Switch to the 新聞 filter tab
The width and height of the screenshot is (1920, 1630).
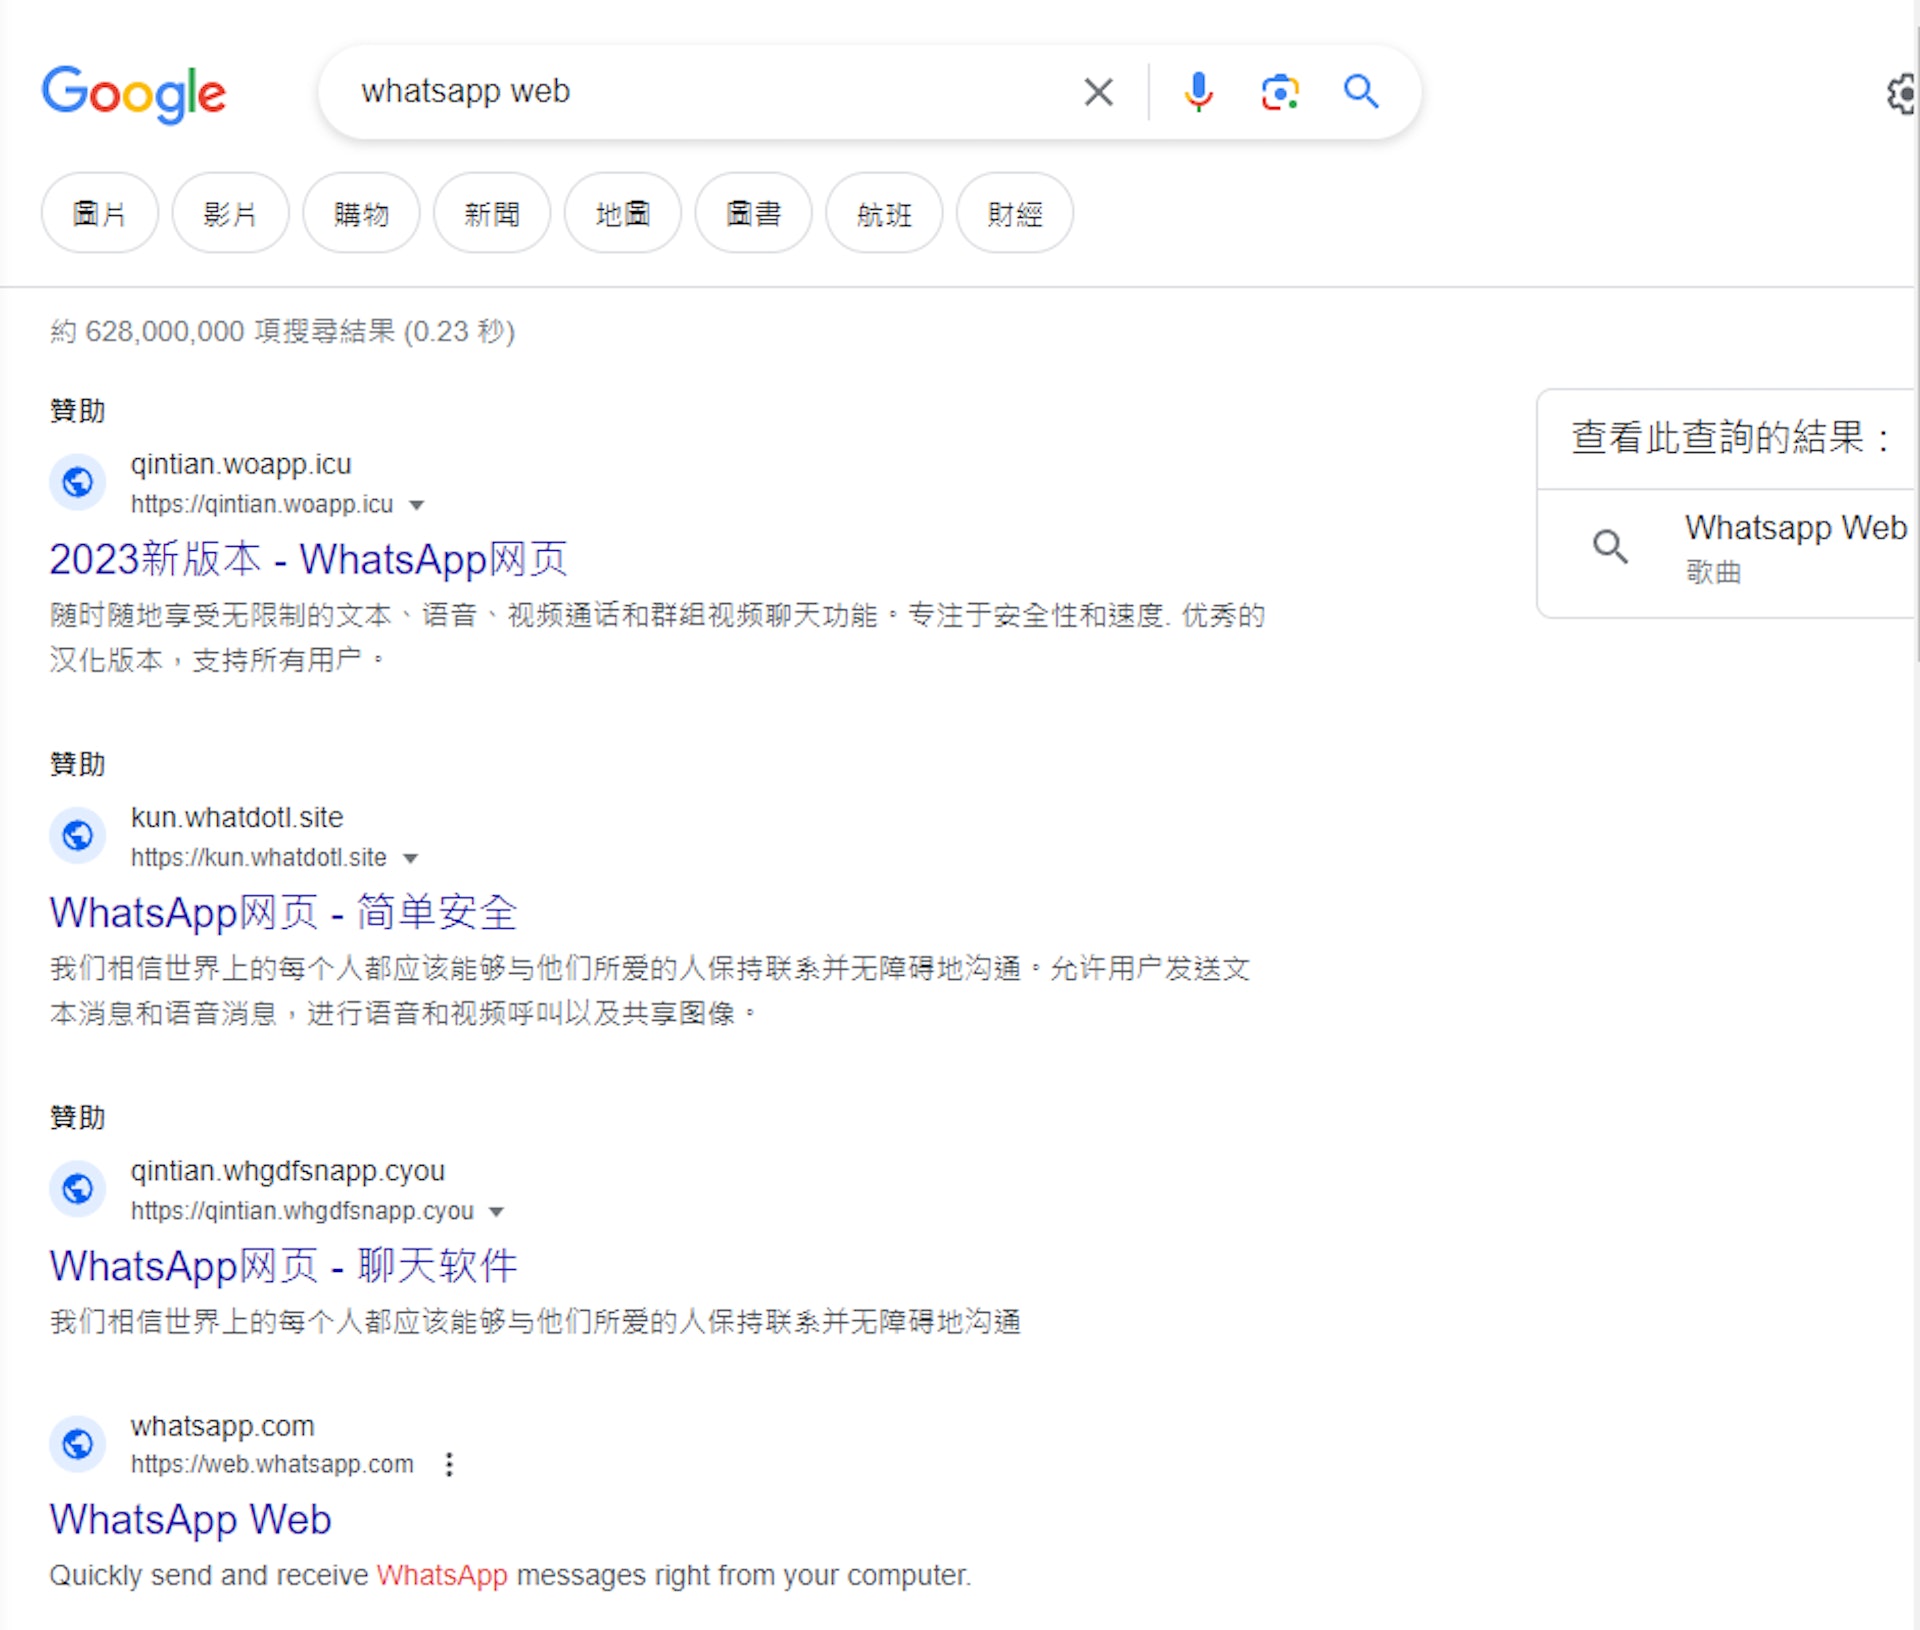492,213
